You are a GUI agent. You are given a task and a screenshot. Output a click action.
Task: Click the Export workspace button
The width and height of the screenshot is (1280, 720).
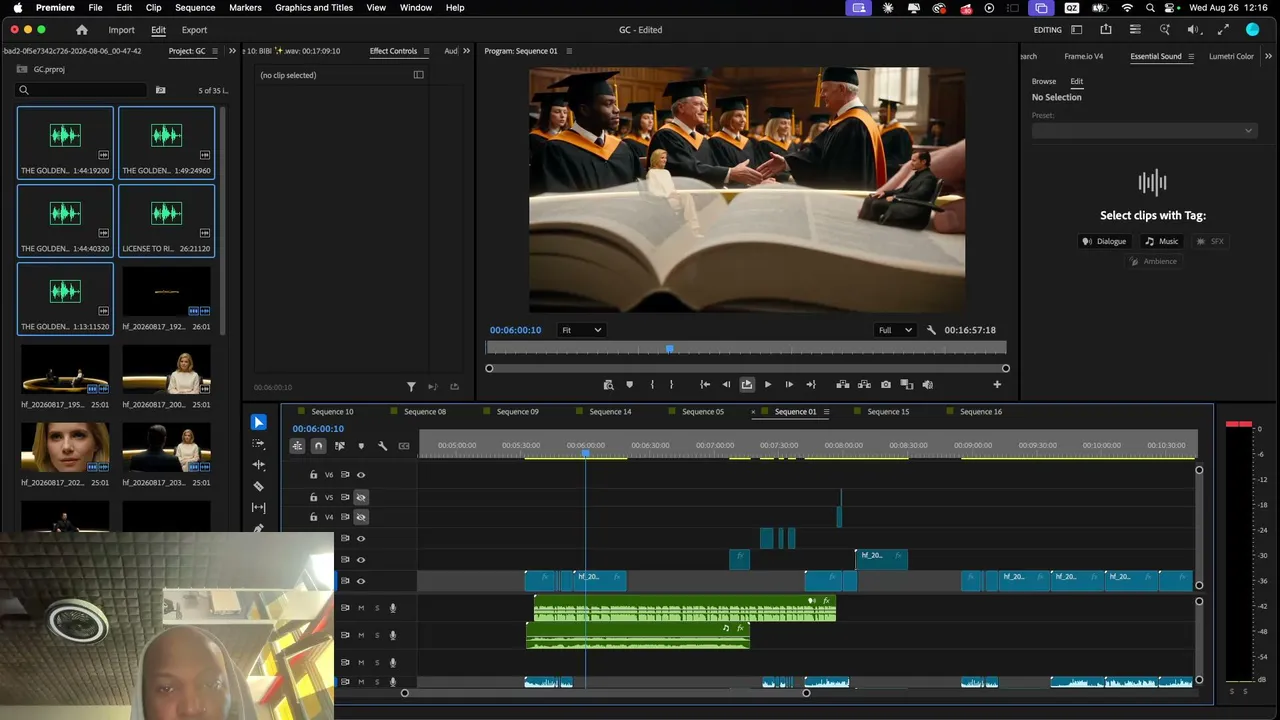click(194, 30)
